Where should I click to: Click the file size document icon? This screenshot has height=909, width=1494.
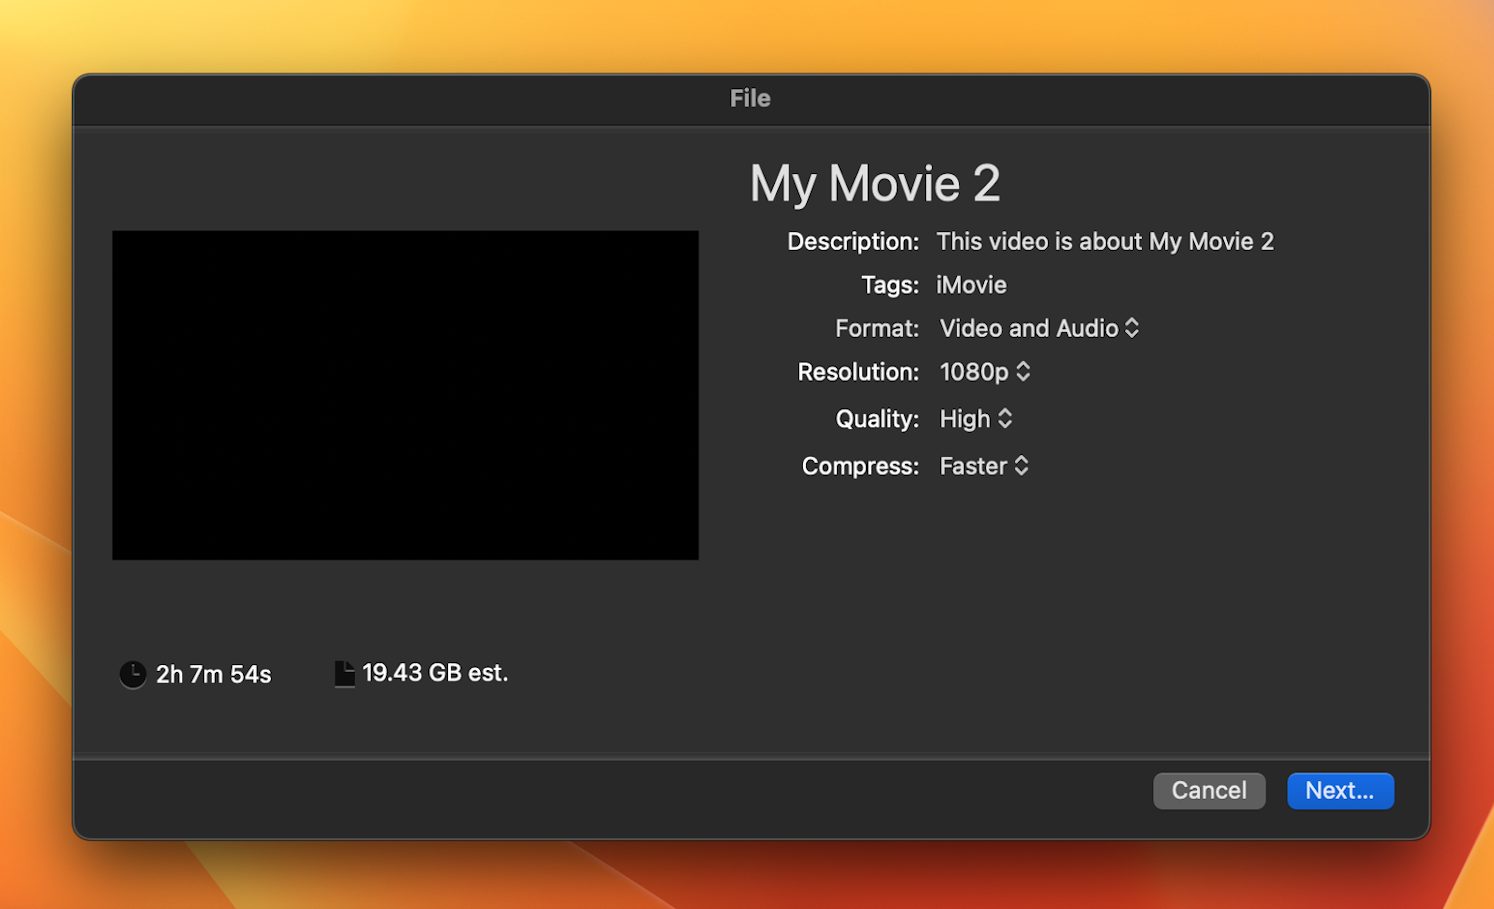345,673
